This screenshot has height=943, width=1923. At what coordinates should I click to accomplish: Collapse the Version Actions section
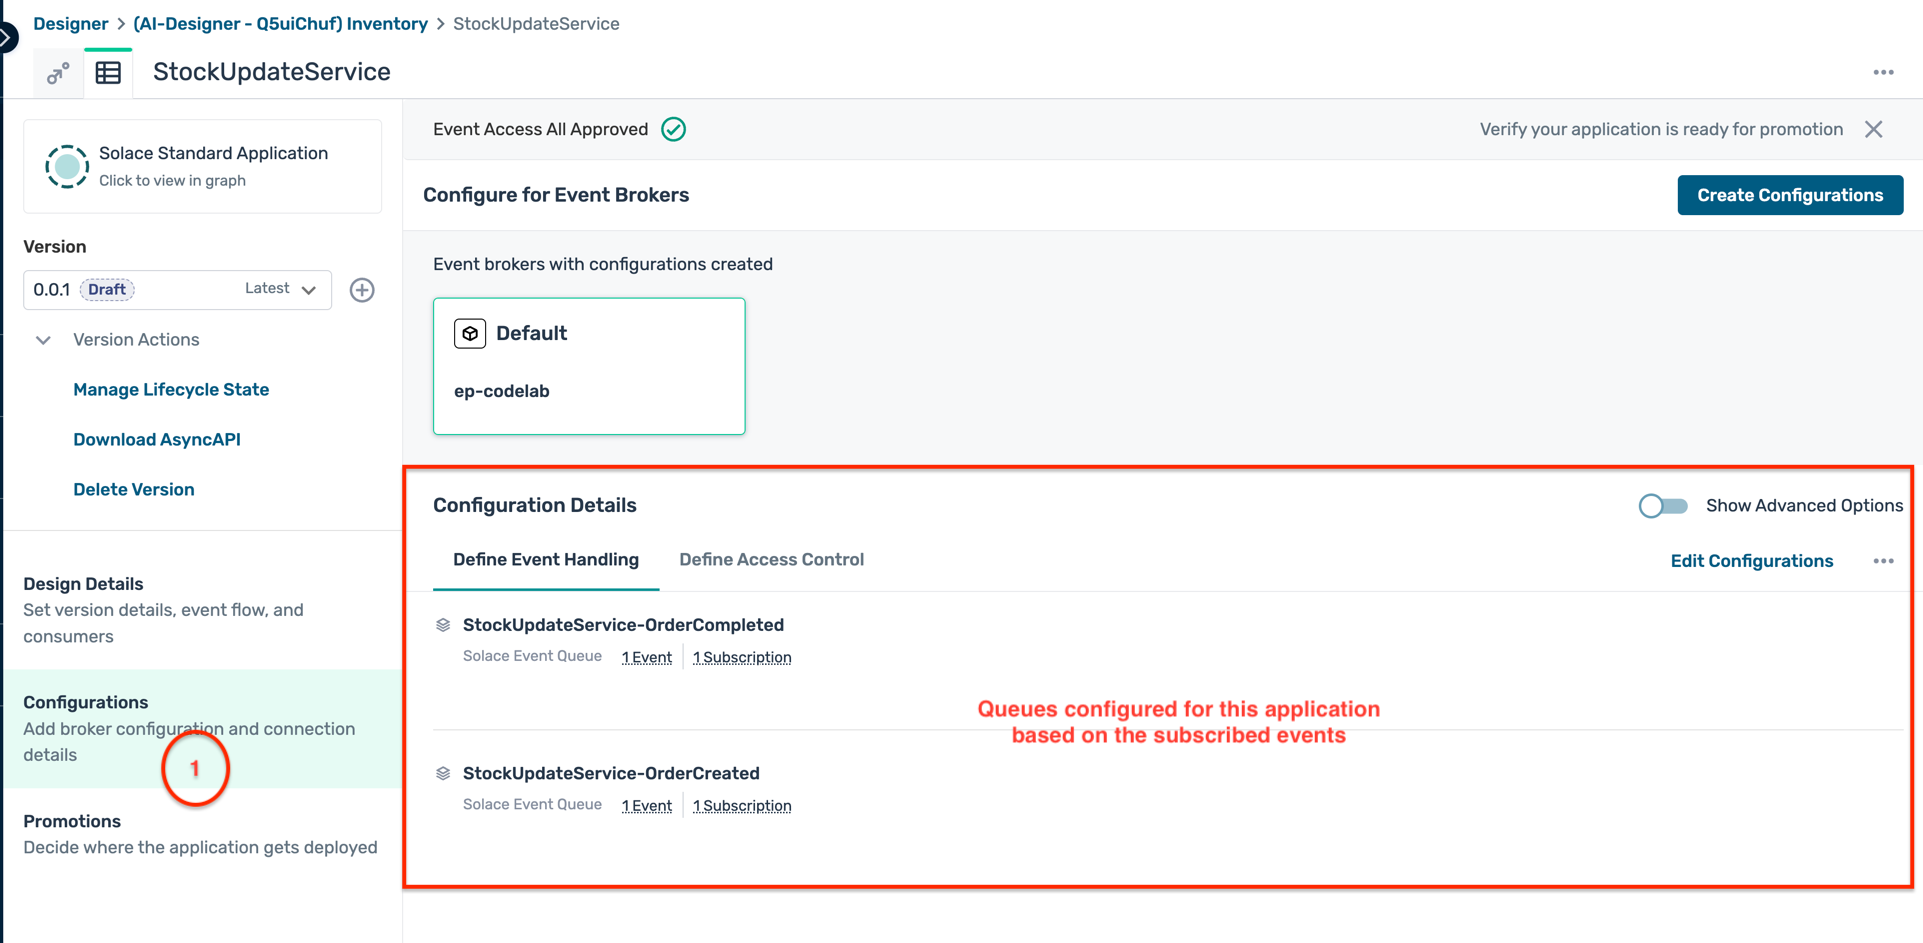[43, 340]
